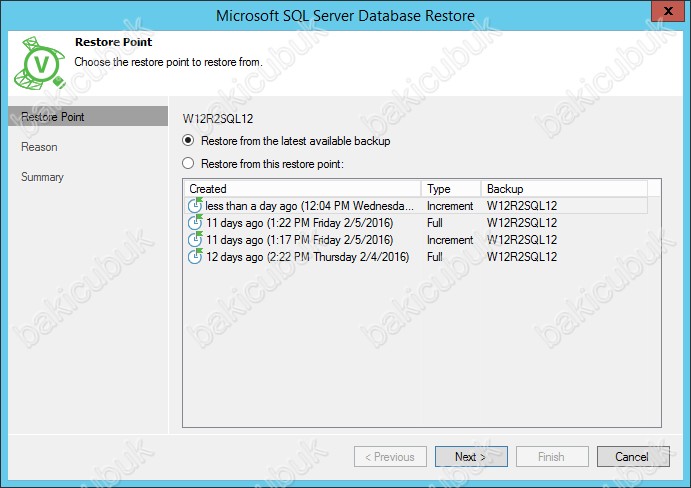691x488 pixels.
Task: Click Increment type cell in 12:04 PM row
Action: [x=450, y=206]
